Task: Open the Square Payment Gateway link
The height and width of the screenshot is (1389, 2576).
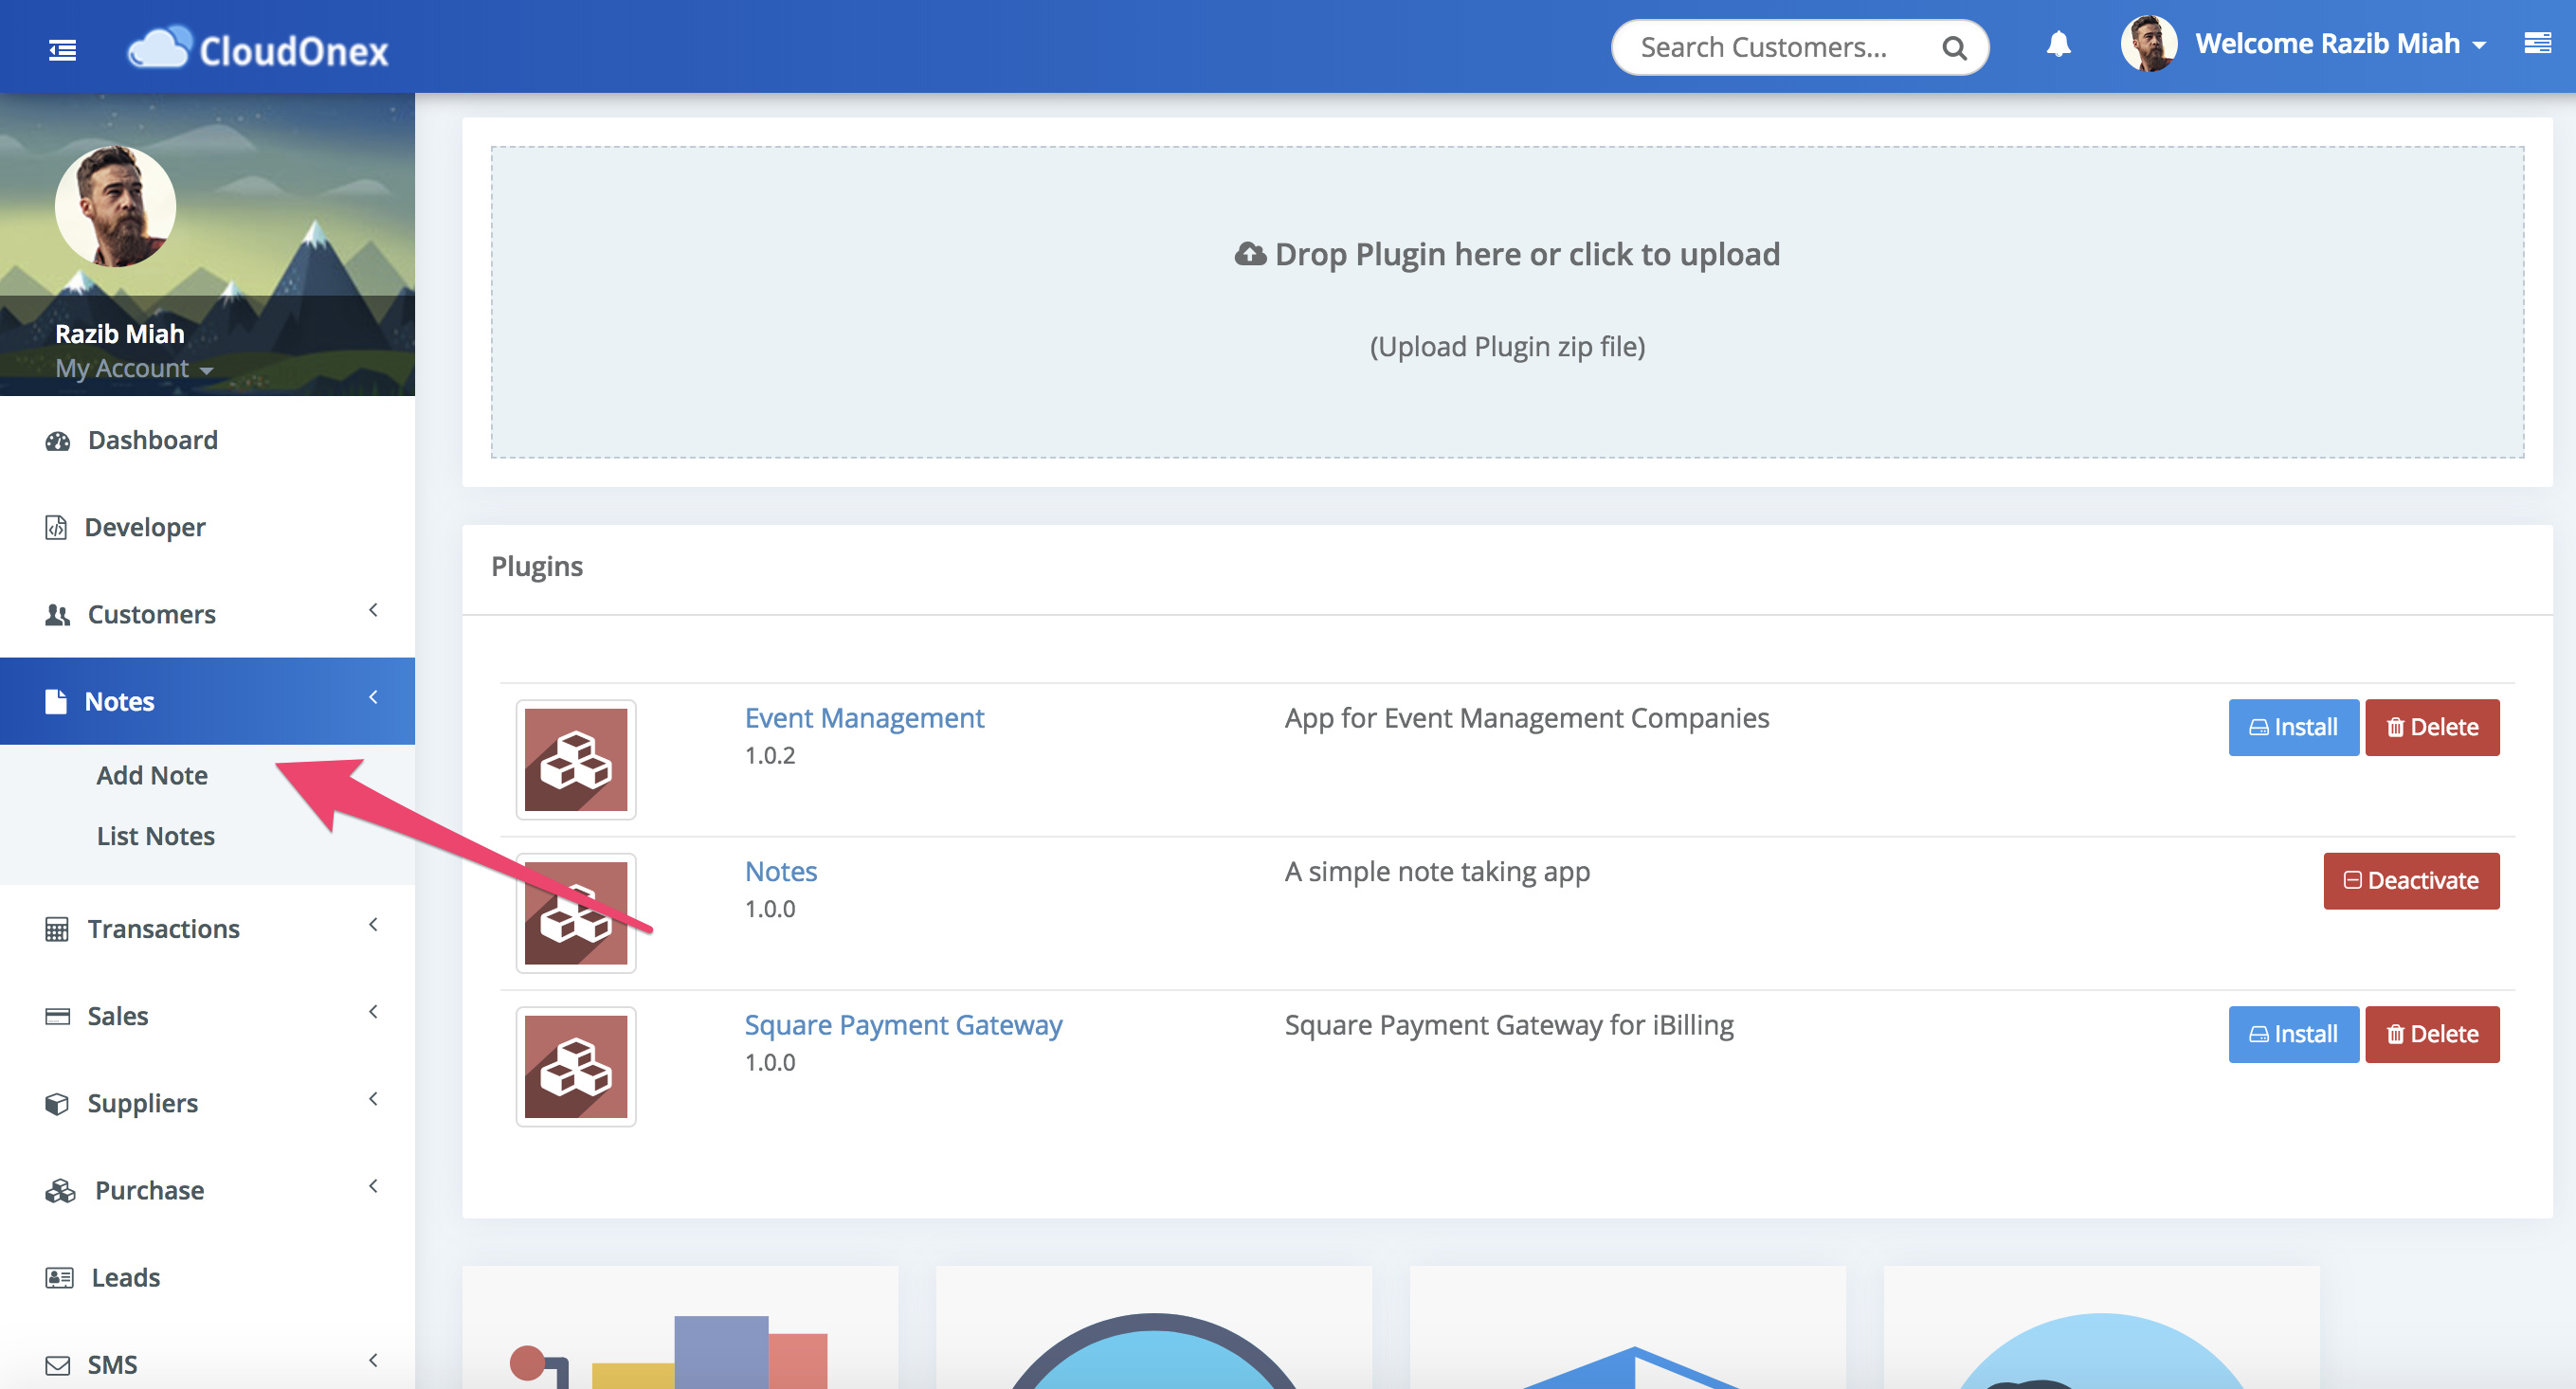Action: (x=903, y=1025)
